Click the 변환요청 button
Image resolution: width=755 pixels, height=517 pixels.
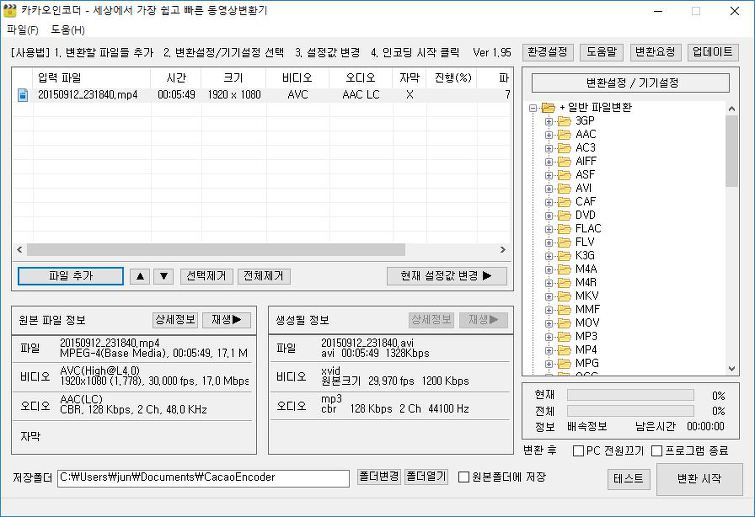click(x=655, y=52)
